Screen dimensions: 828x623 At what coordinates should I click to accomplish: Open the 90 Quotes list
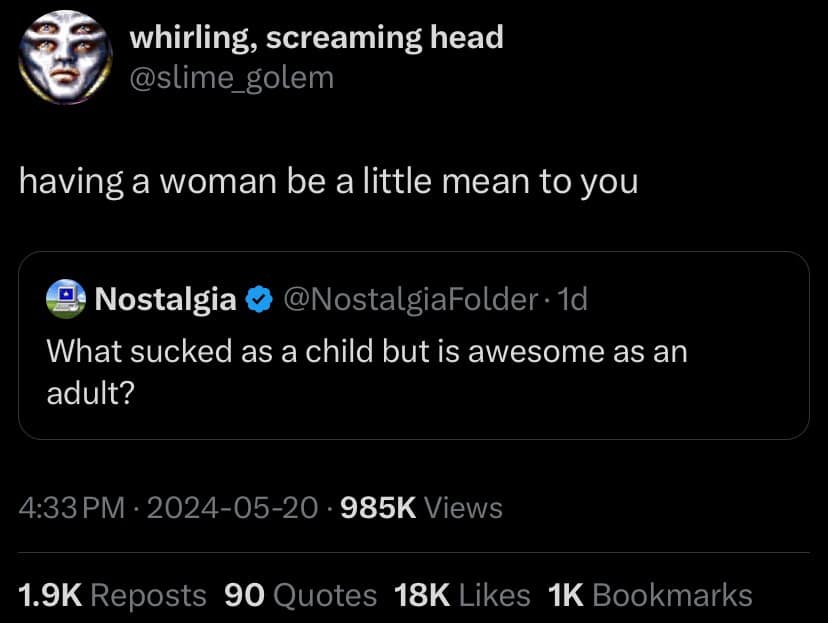300,596
